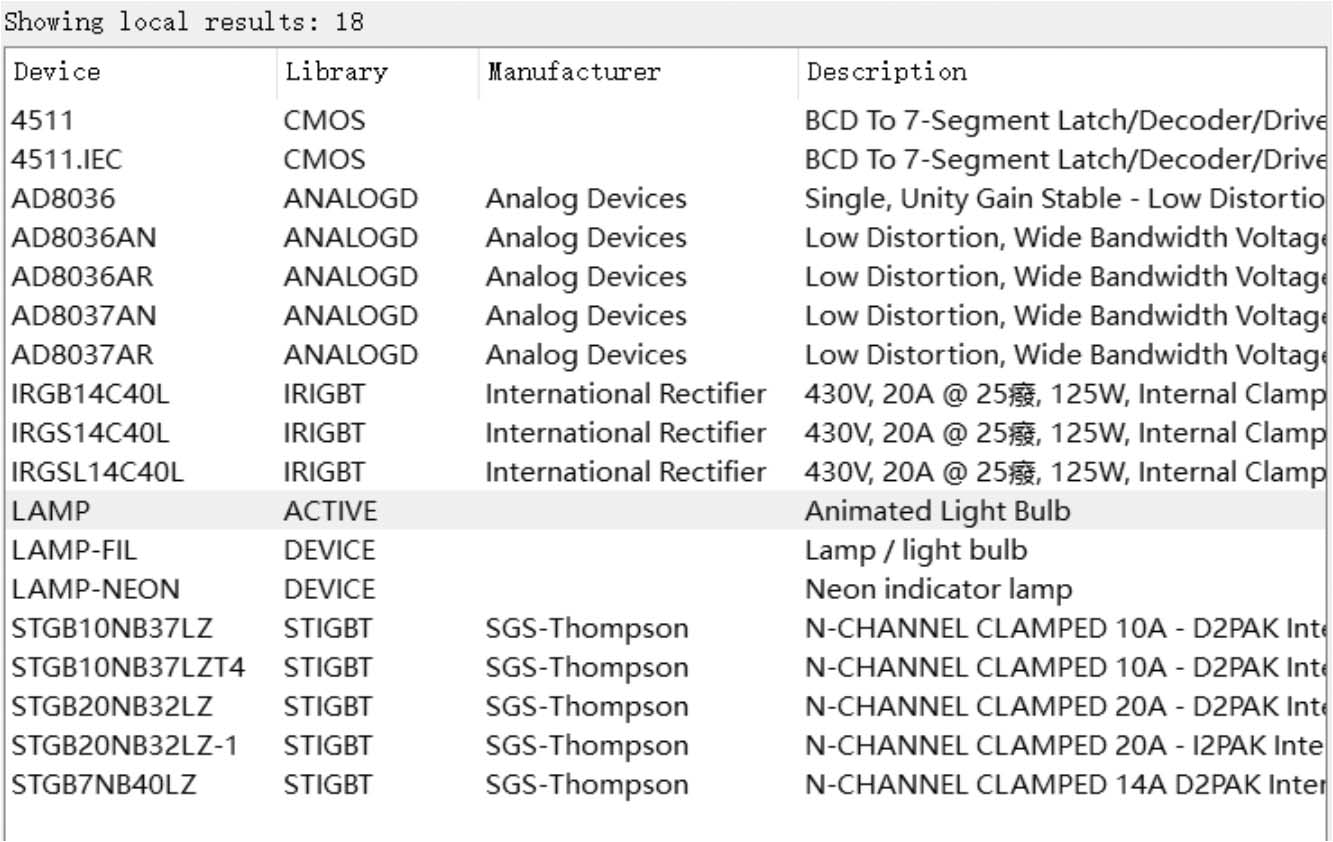Choose the STGB7NB40LZ device entry
Image resolution: width=1333 pixels, height=842 pixels.
tap(104, 785)
